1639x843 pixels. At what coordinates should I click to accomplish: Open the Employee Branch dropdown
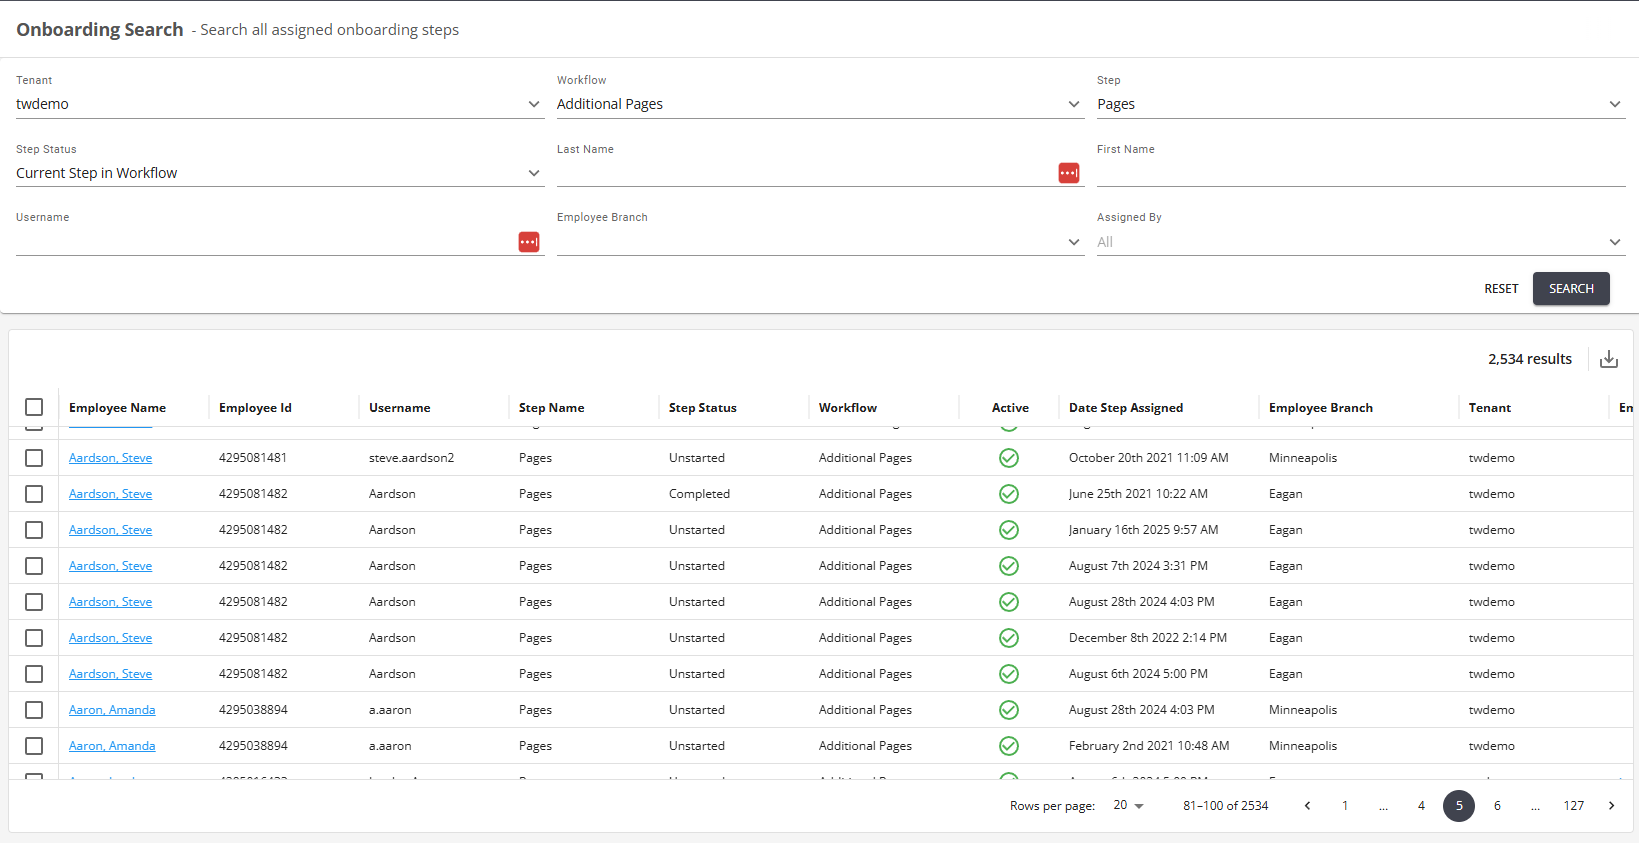820,242
